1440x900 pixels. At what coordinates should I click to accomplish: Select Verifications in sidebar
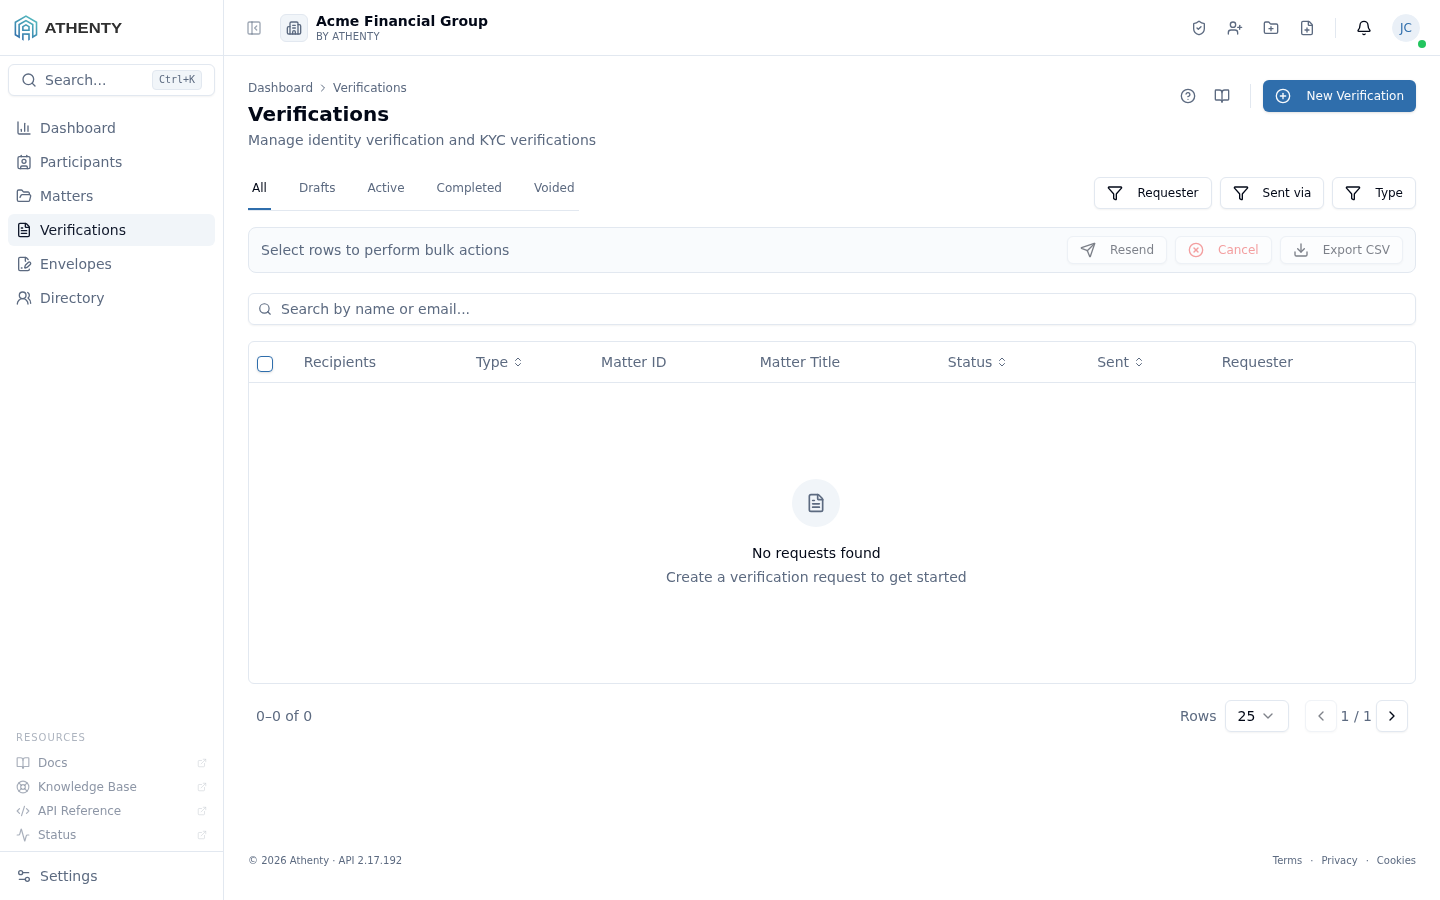click(x=111, y=230)
